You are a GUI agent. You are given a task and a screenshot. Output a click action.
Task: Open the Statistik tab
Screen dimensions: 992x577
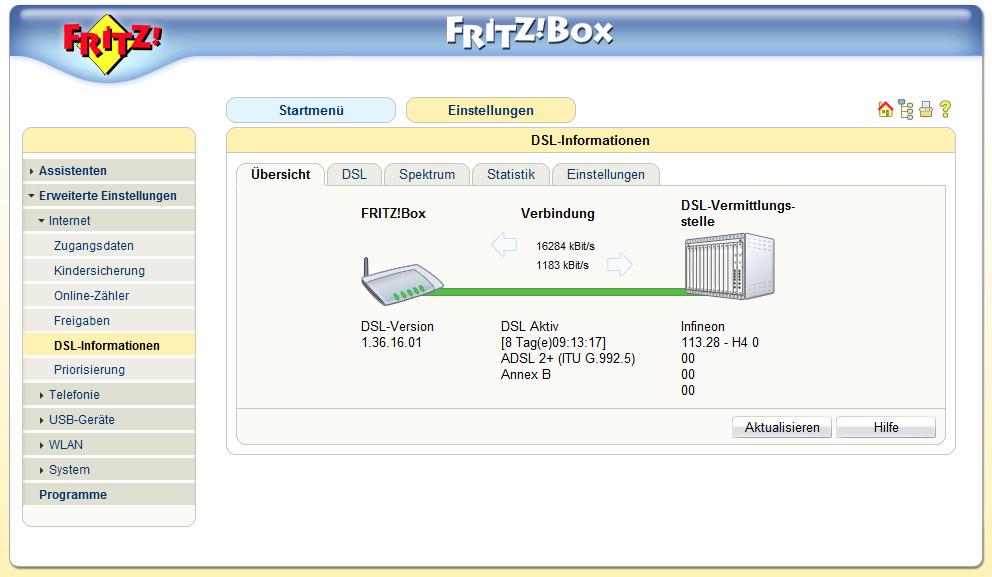pos(511,175)
